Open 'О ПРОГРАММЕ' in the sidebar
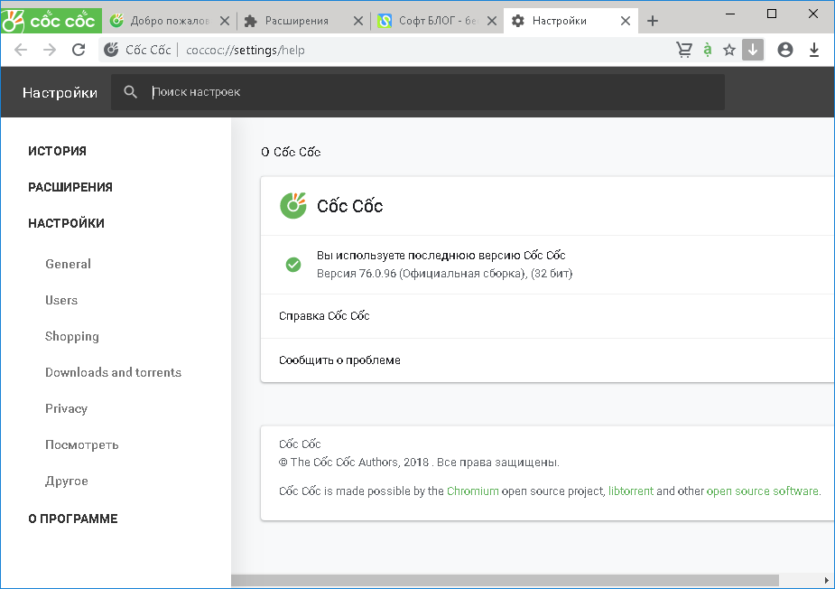835x589 pixels. (x=73, y=519)
